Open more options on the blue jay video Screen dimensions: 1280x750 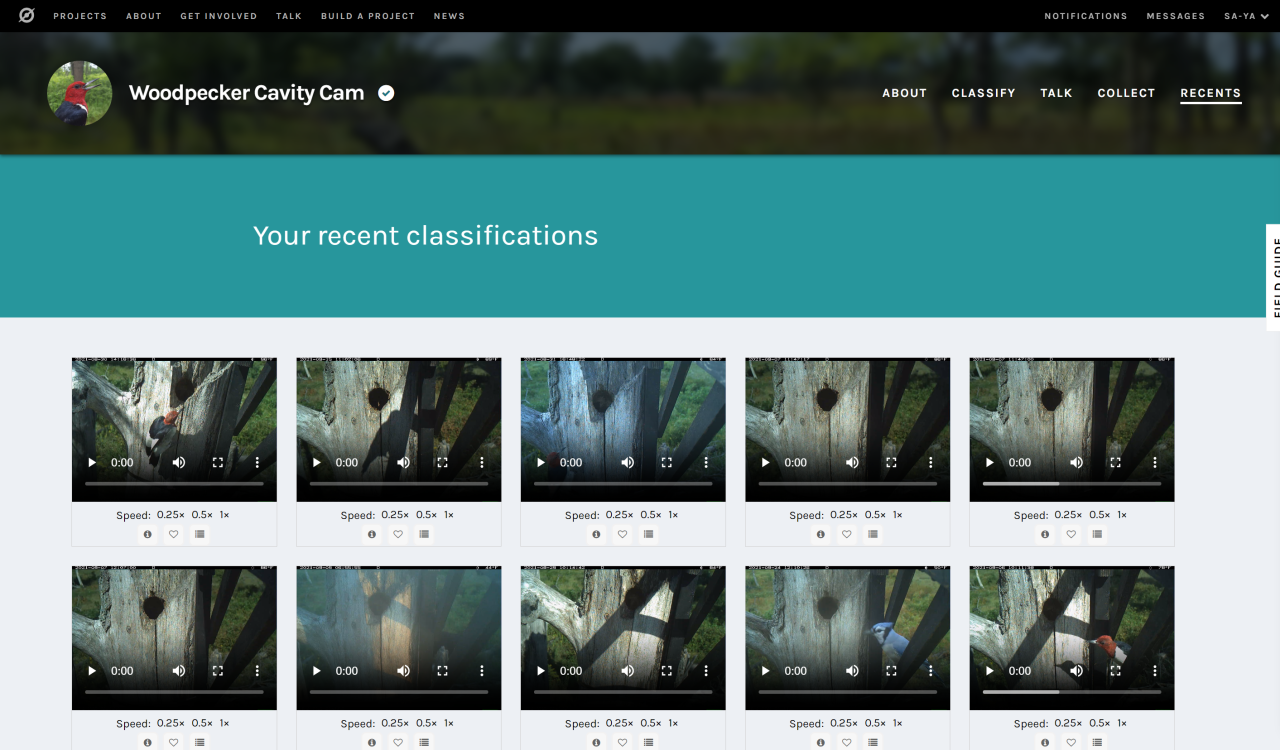(930, 671)
